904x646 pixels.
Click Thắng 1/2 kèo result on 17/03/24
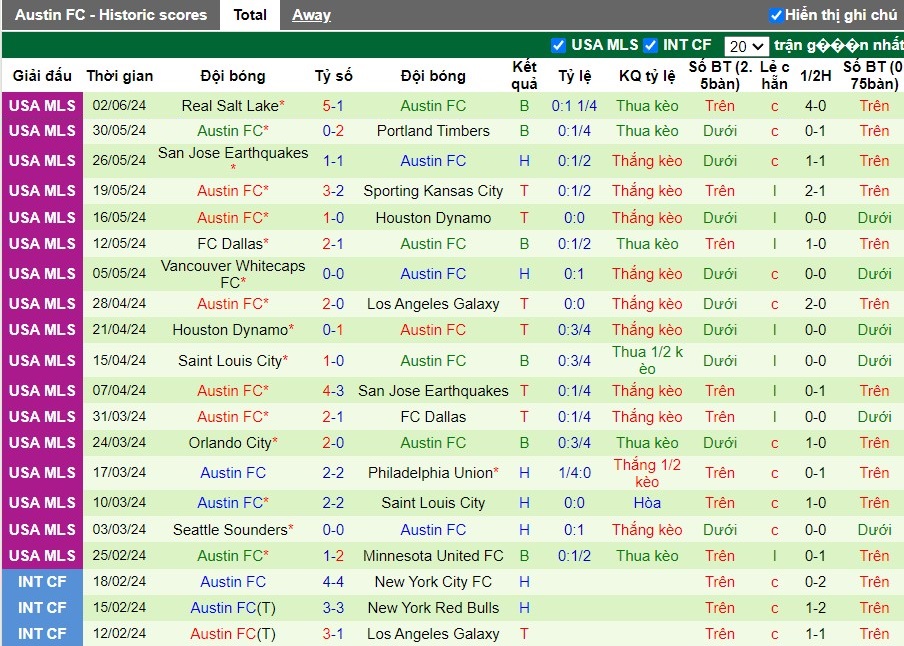[647, 473]
